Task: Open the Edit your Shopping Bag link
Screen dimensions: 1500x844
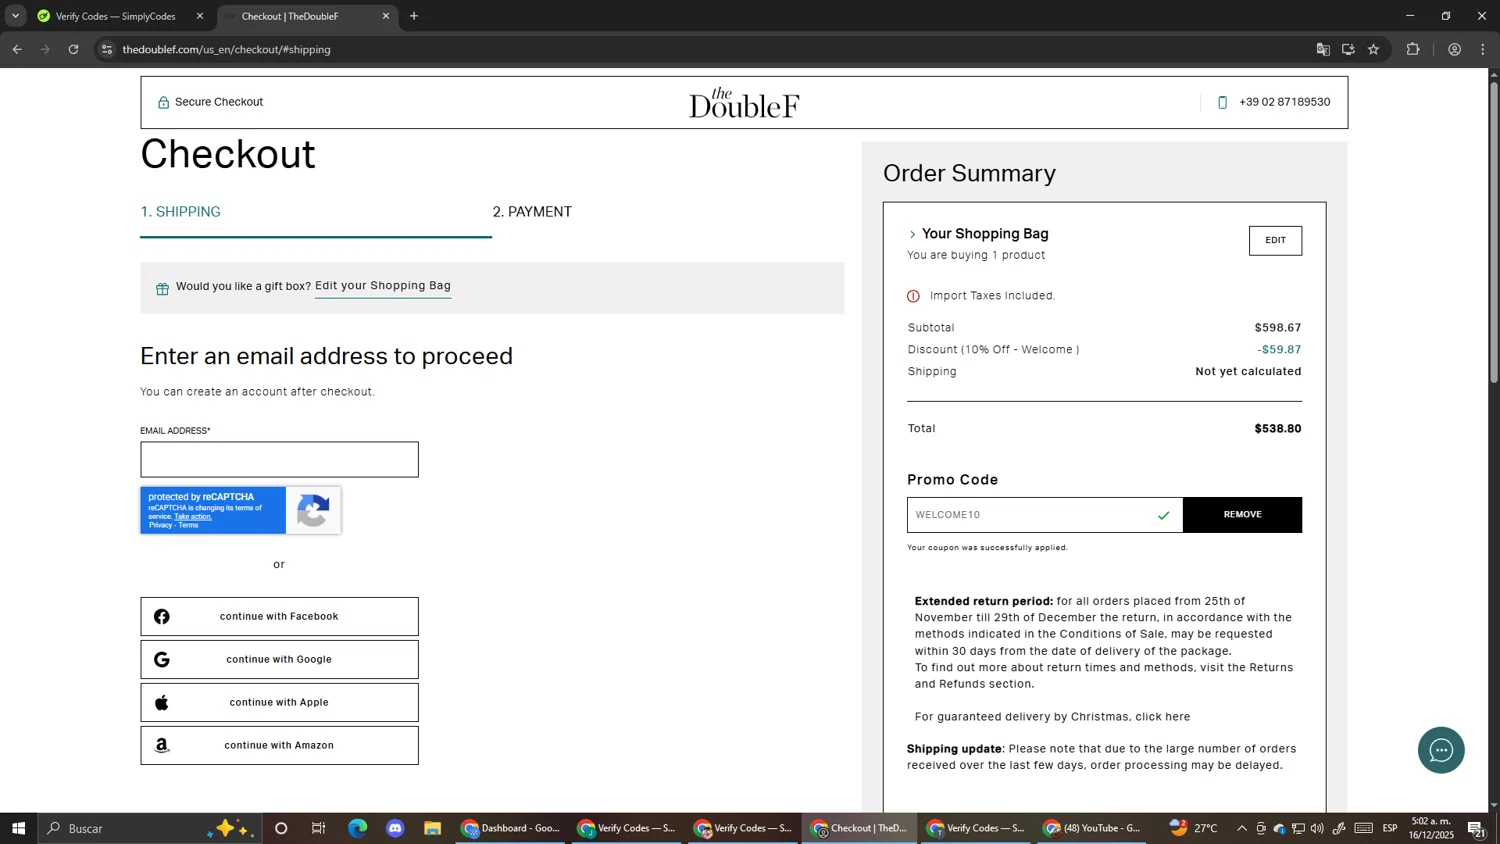Action: pyautogui.click(x=383, y=286)
